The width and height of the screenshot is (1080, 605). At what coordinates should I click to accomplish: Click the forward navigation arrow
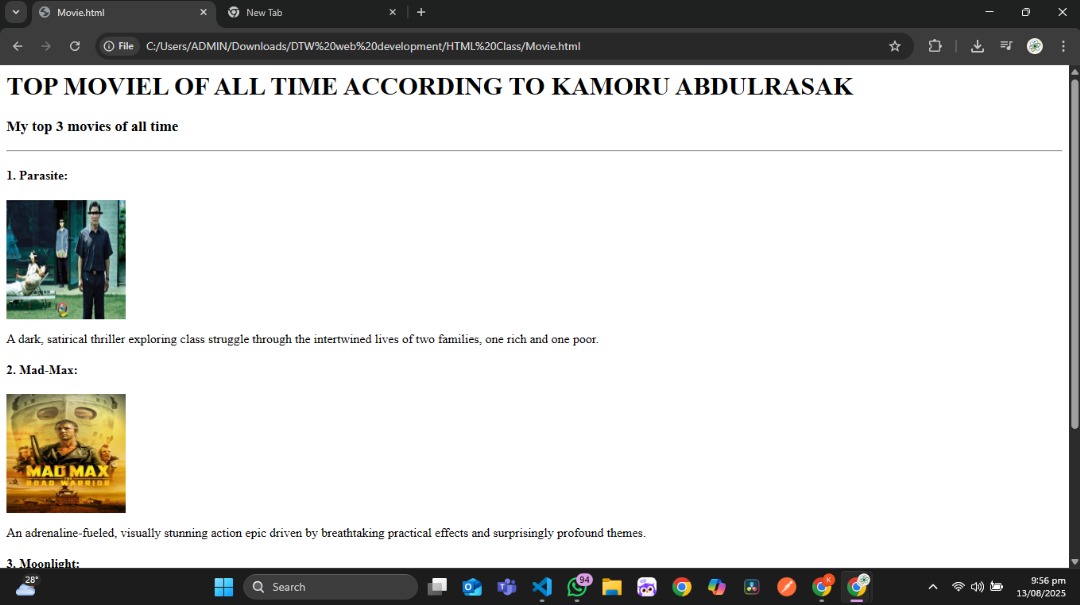[x=46, y=46]
